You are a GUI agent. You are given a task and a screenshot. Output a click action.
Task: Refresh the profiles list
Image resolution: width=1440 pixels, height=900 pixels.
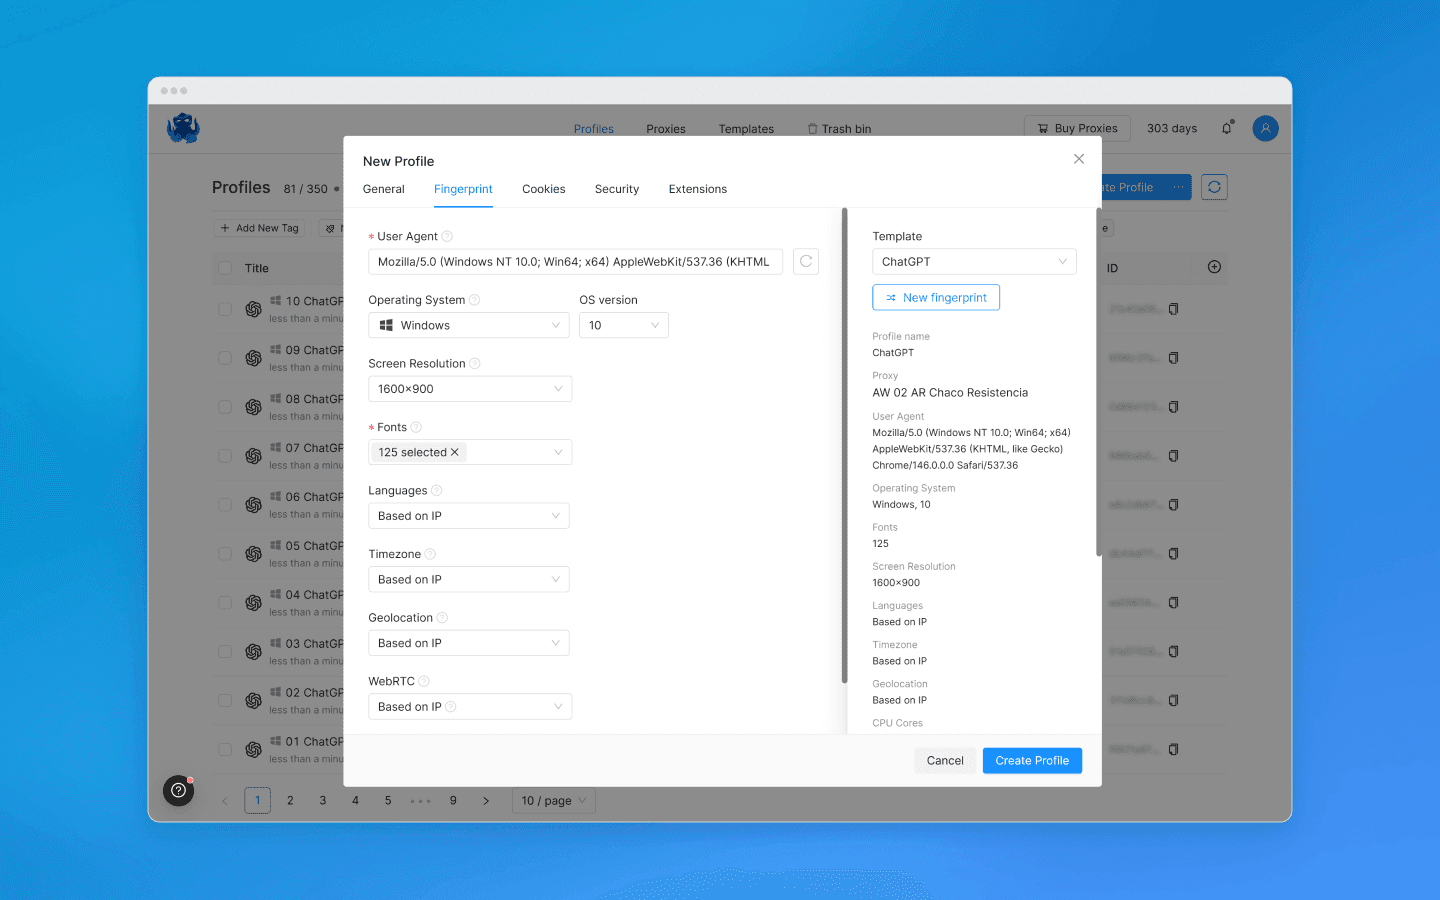1214,187
